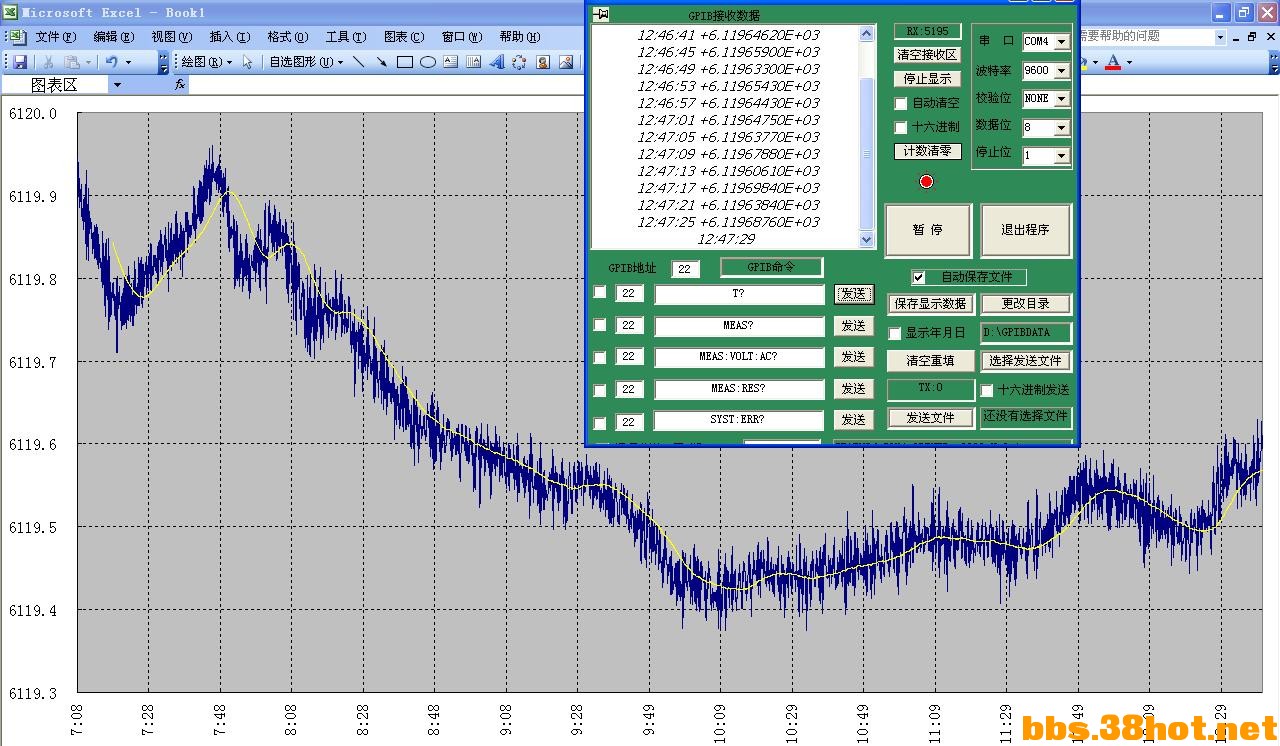The image size is (1280, 746).
Task: Insert diagram or organization chart icon
Action: click(x=519, y=62)
